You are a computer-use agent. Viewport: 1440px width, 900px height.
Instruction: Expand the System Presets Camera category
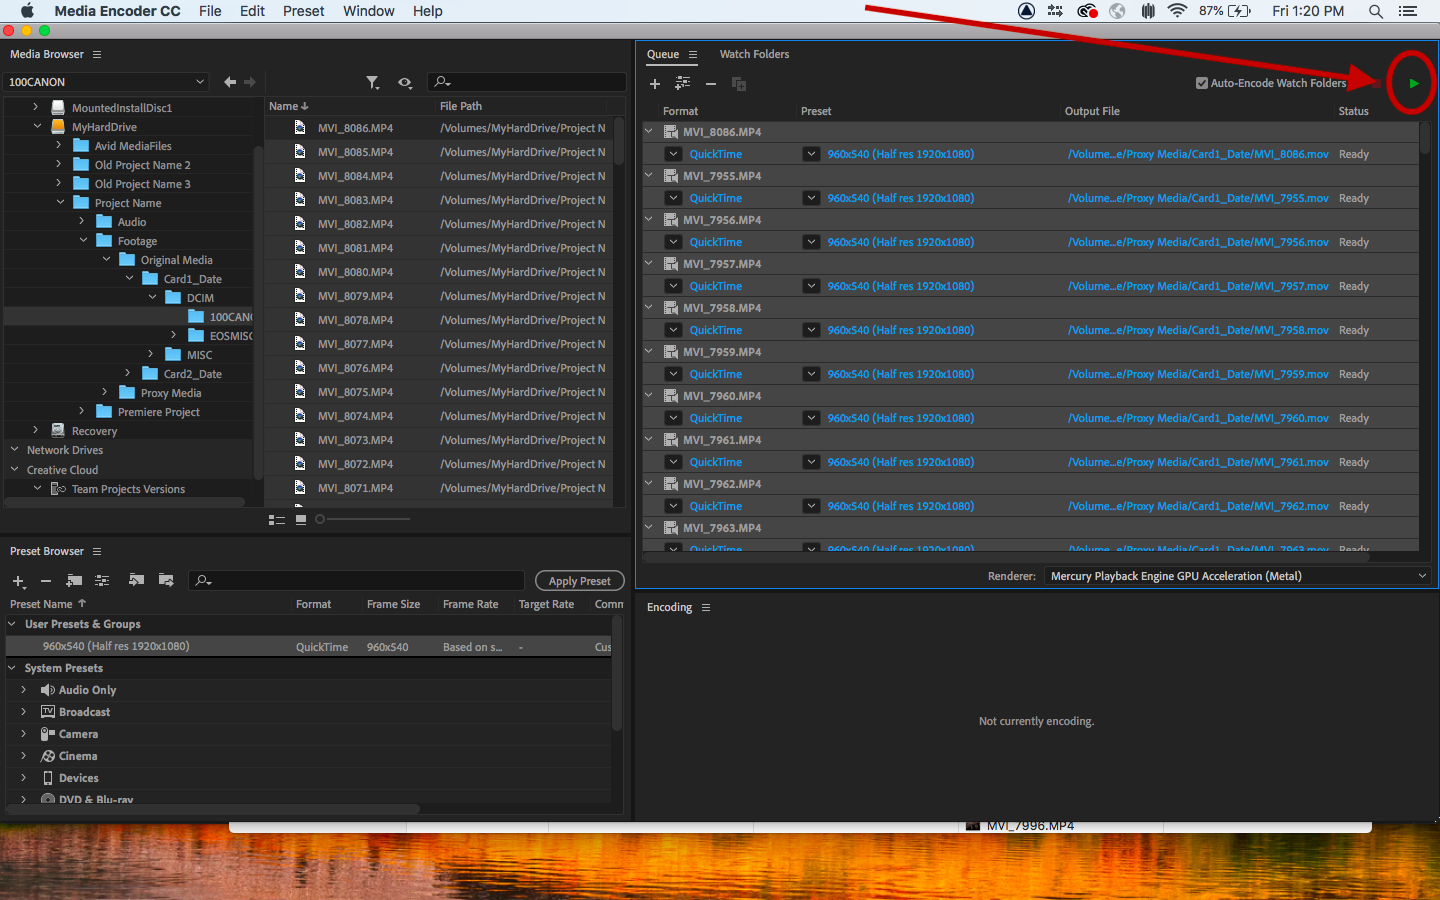(x=23, y=734)
